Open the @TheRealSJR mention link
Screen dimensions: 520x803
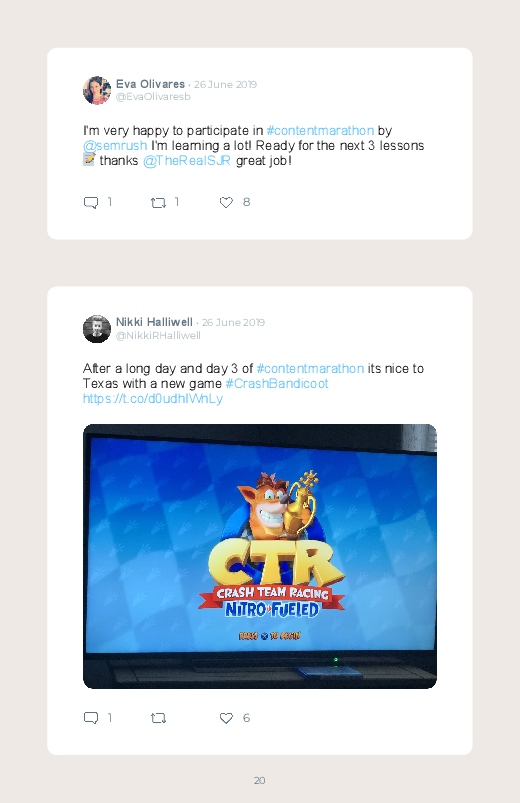click(x=186, y=161)
